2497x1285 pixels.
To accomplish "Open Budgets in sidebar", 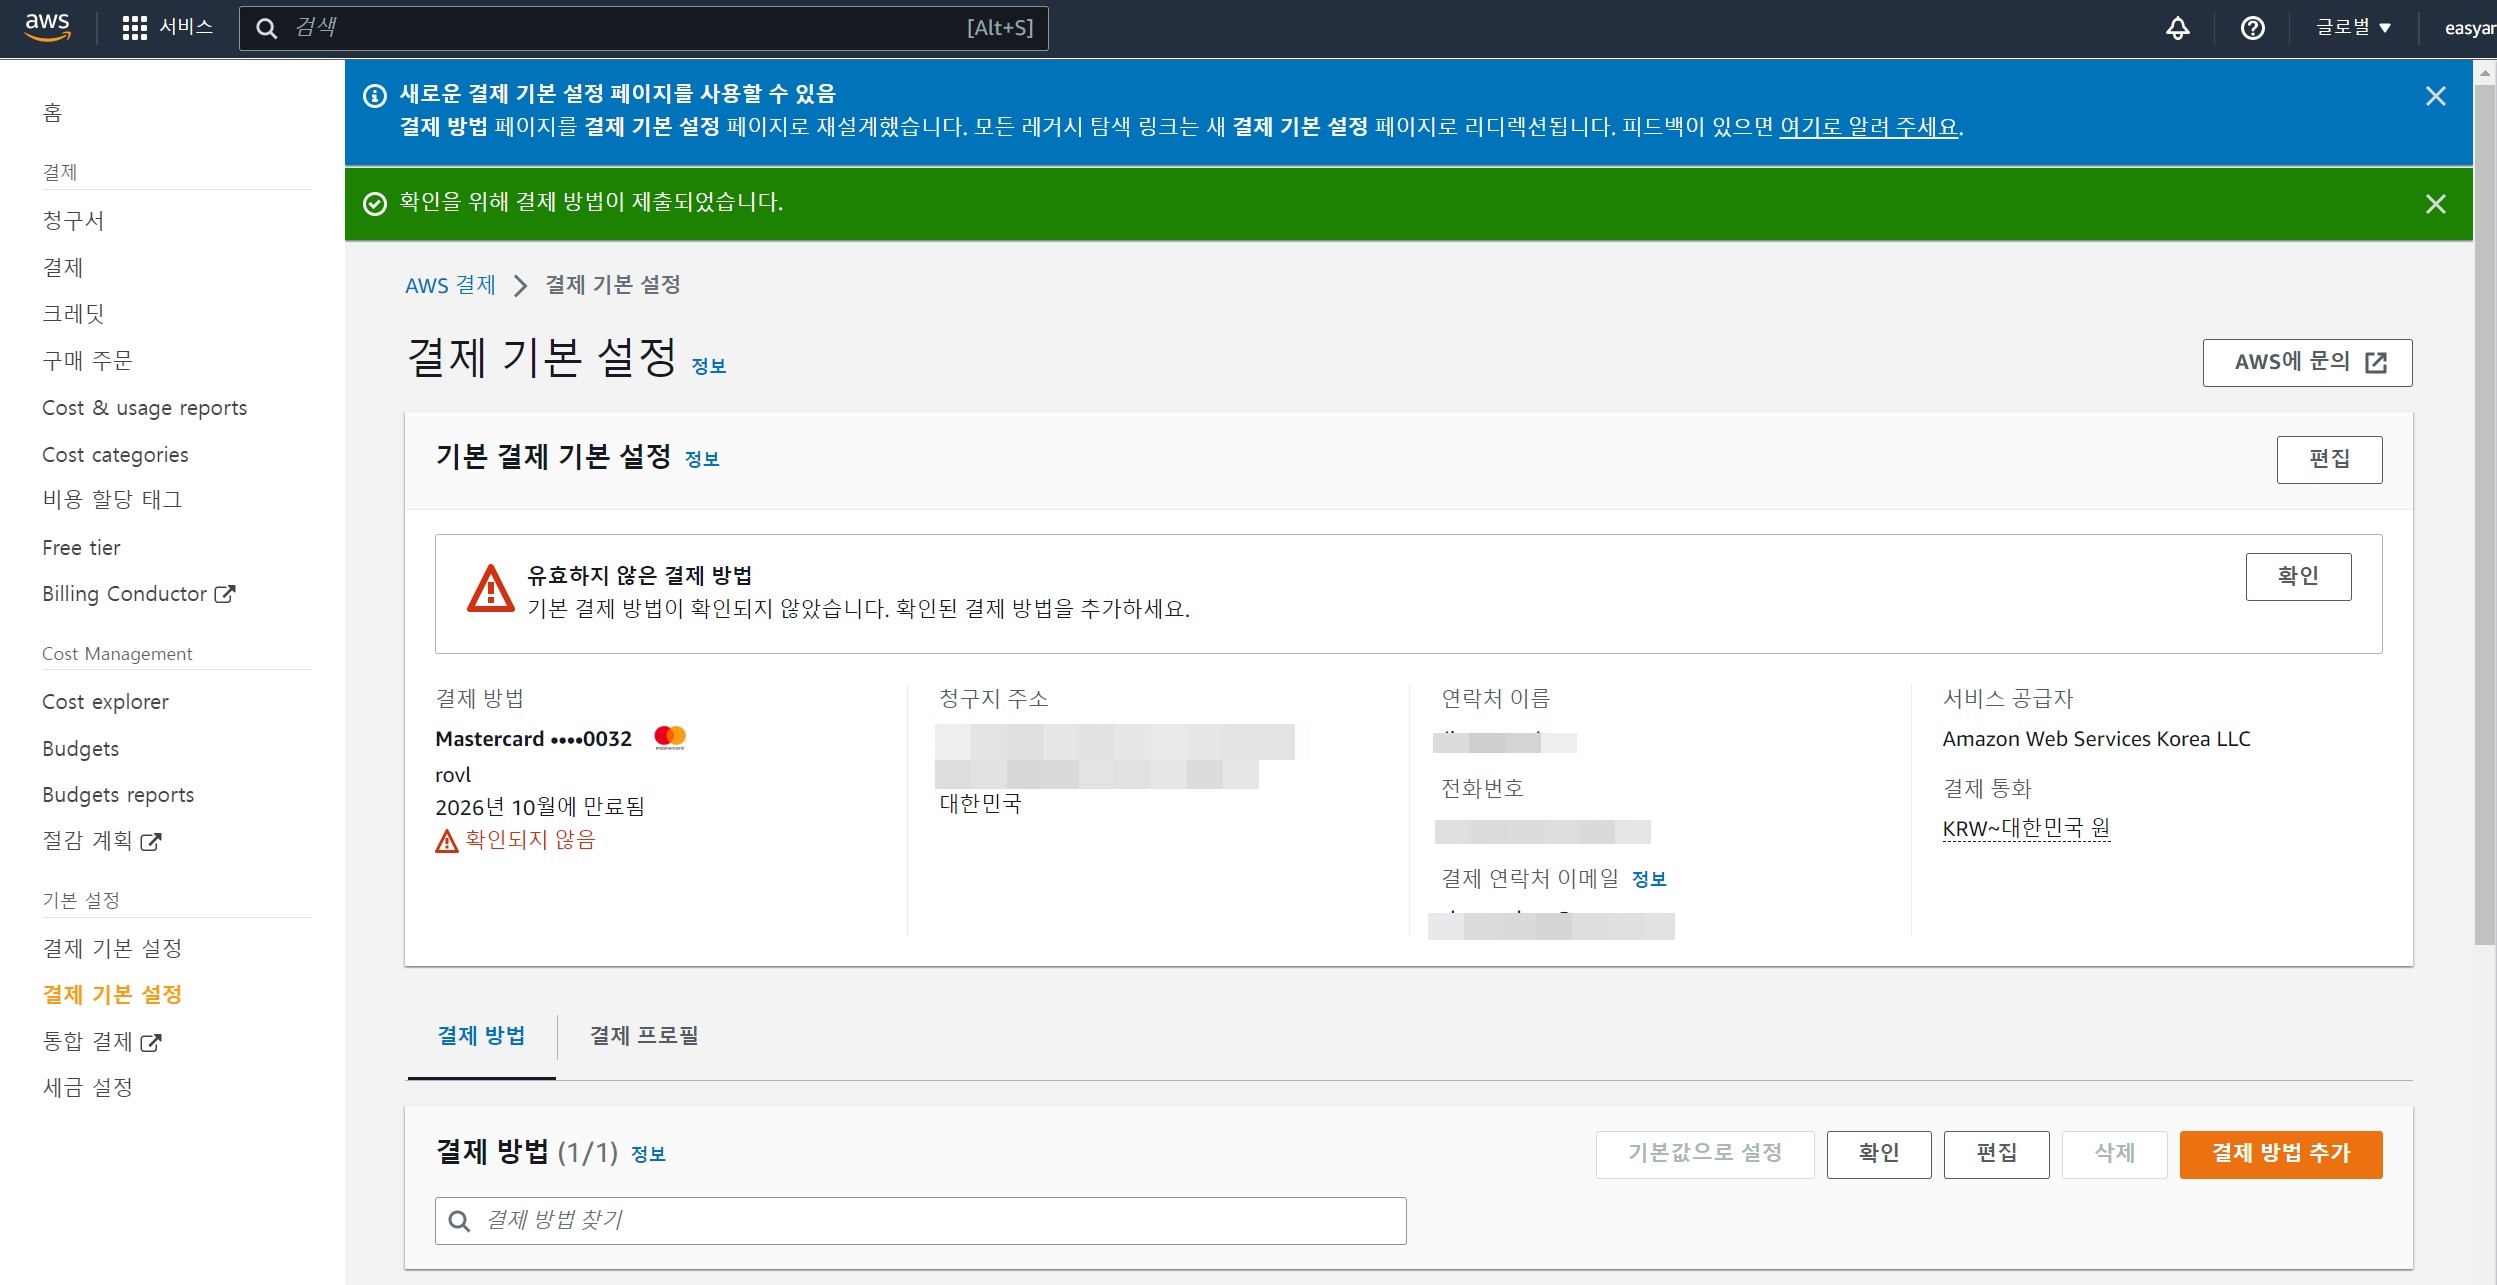I will point(80,749).
